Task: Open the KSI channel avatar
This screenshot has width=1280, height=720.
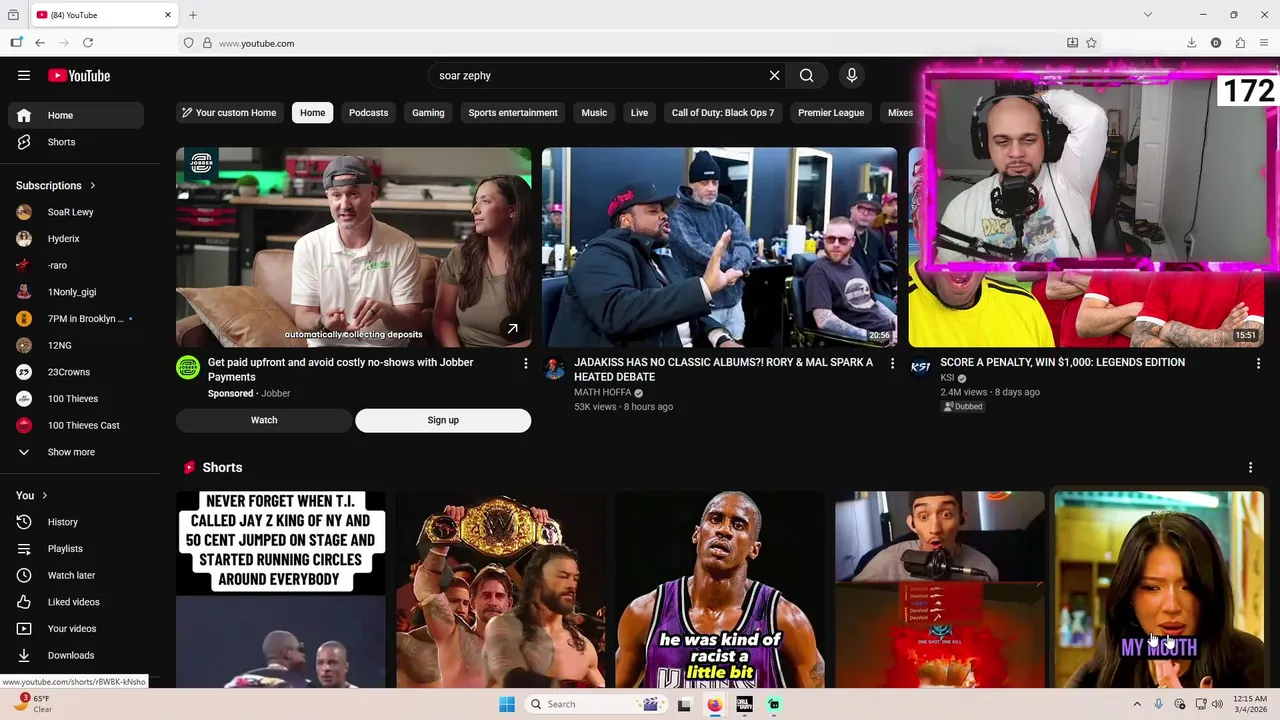Action: (920, 368)
